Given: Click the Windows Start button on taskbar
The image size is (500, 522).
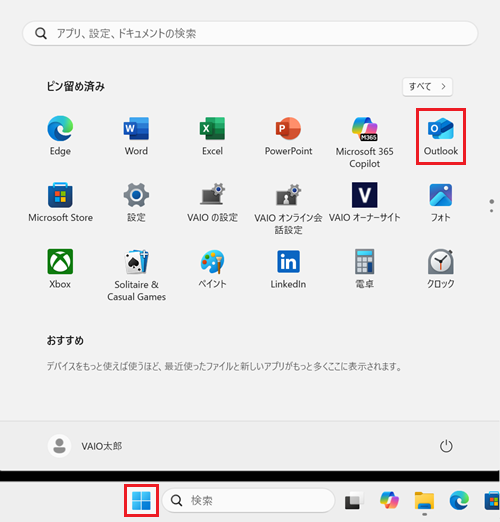Looking at the screenshot, I should click(141, 500).
